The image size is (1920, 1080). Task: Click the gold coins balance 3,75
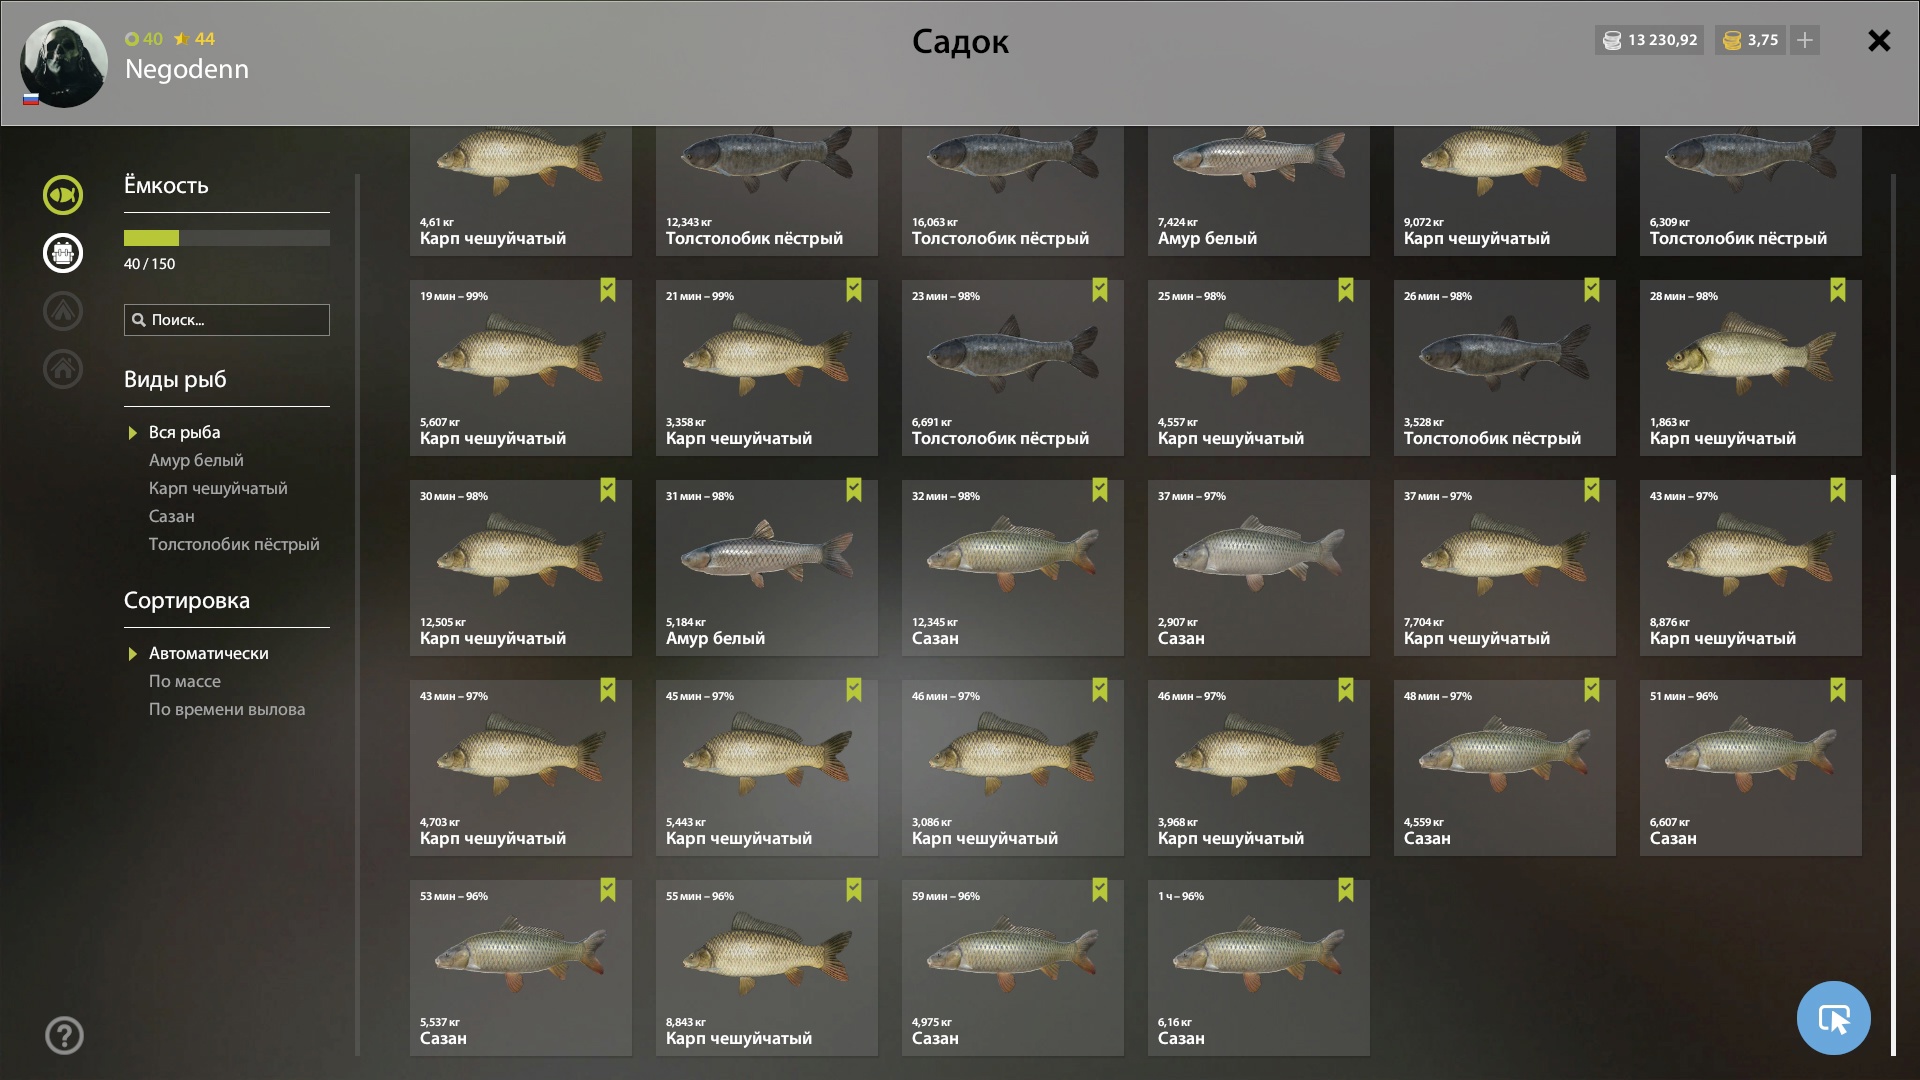[1750, 40]
